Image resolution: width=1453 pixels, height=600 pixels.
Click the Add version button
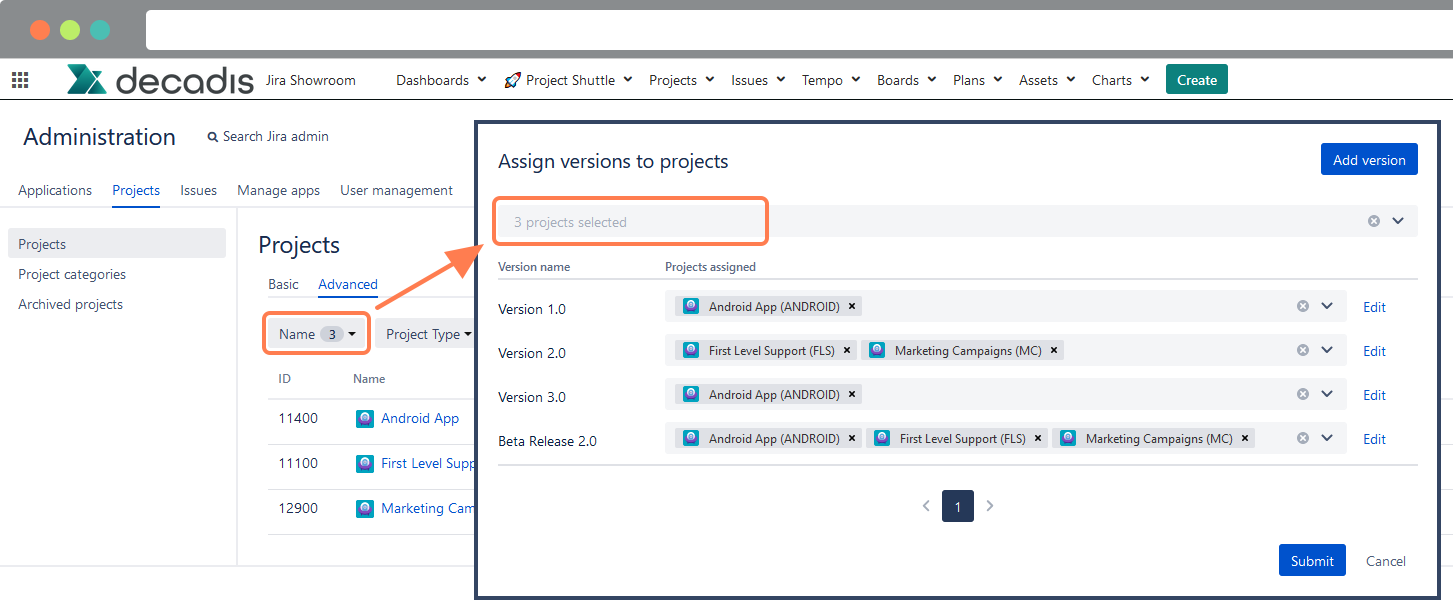point(1369,158)
